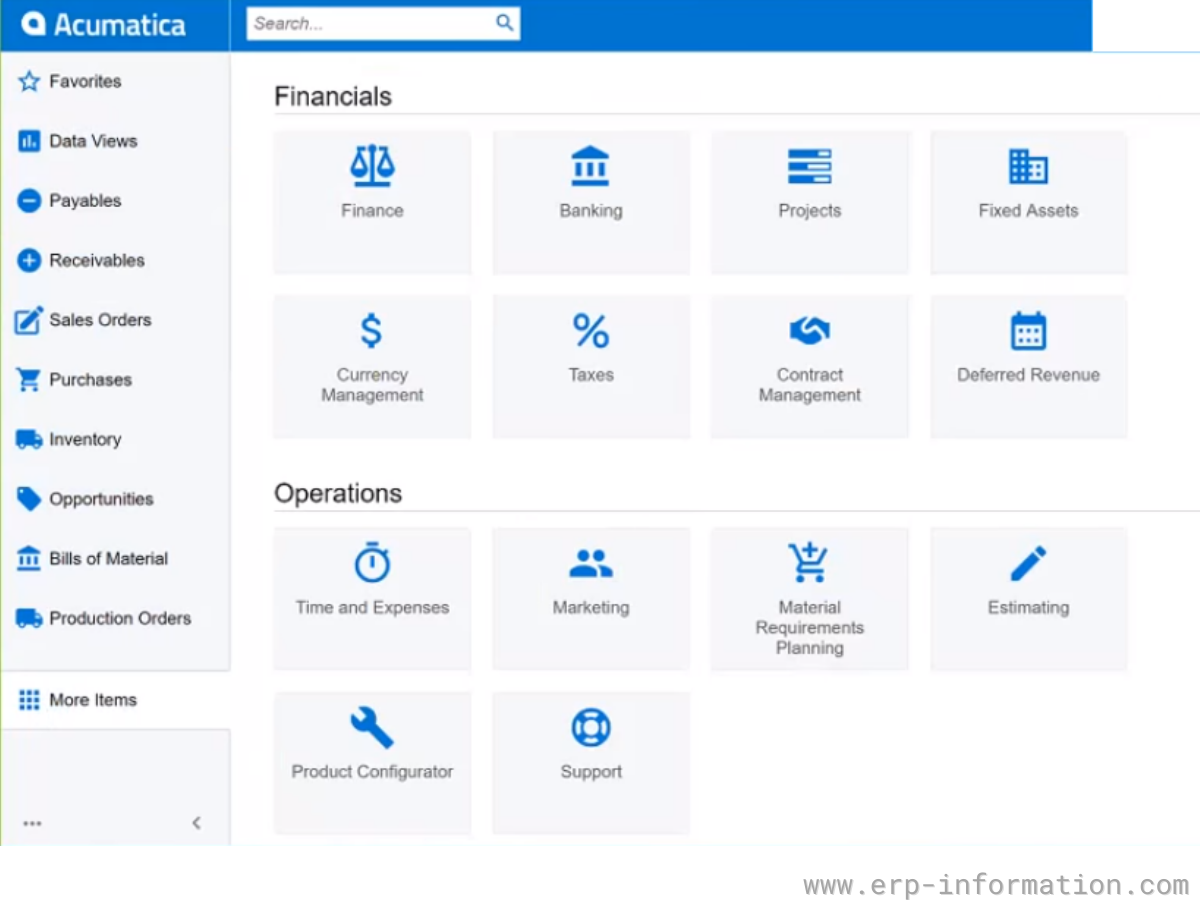Open the Banking tile label
The image size is (1200, 900).
pos(591,211)
